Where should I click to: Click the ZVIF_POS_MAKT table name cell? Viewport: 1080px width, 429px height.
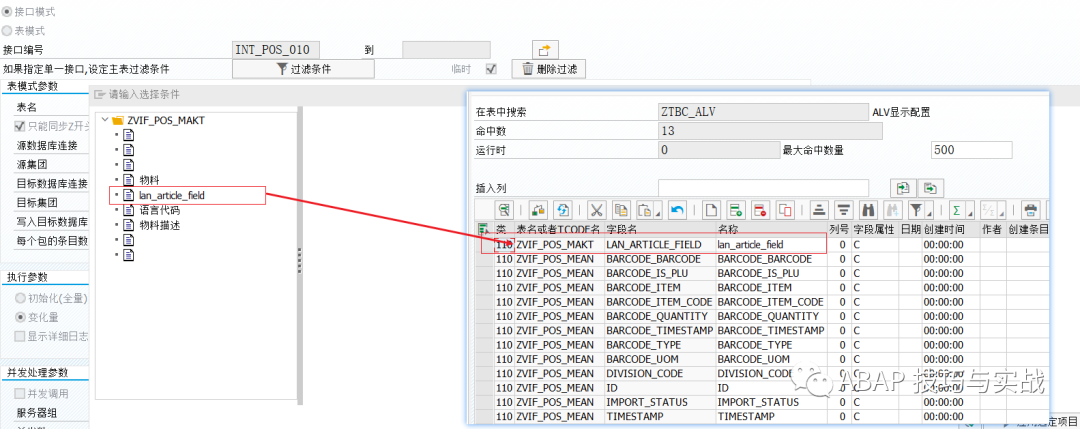pos(559,244)
